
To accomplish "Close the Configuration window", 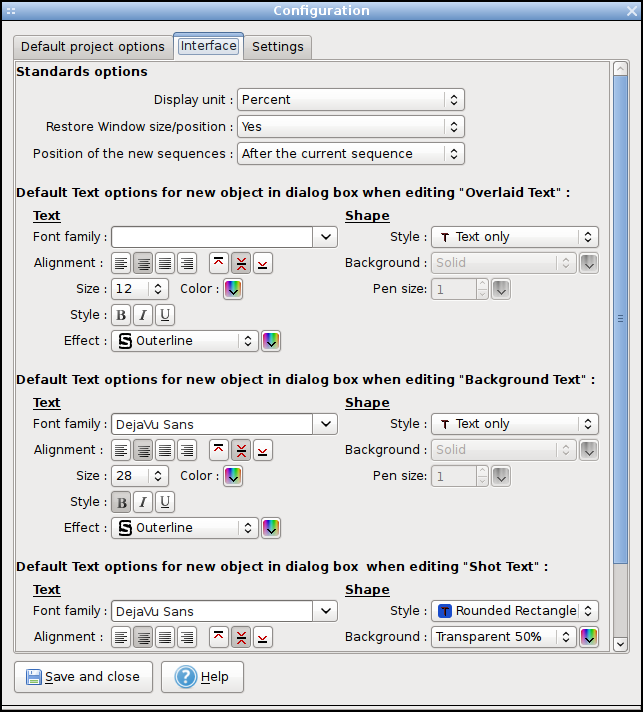I will coord(632,11).
